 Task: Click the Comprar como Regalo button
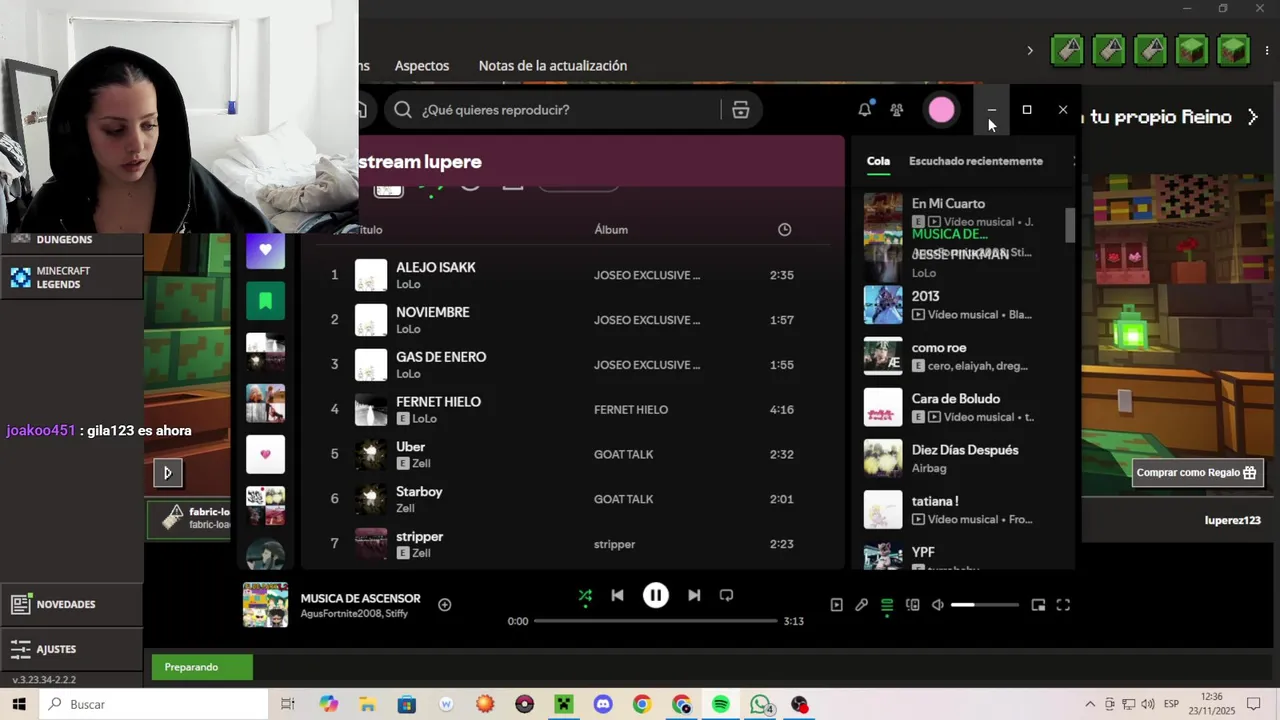click(1196, 473)
